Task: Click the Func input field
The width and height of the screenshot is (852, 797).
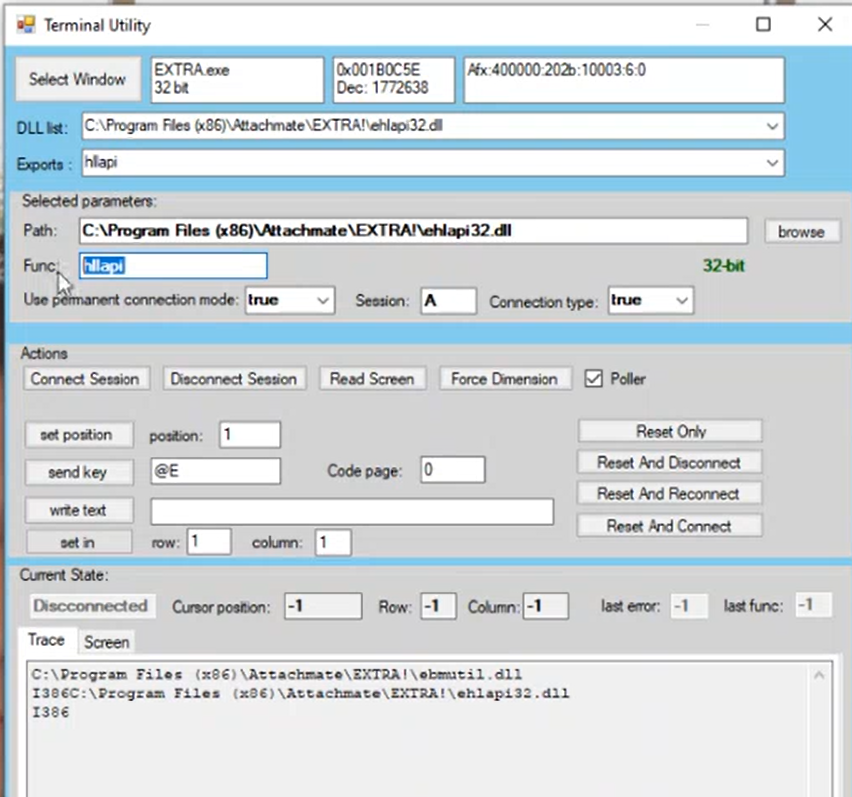Action: pos(173,266)
